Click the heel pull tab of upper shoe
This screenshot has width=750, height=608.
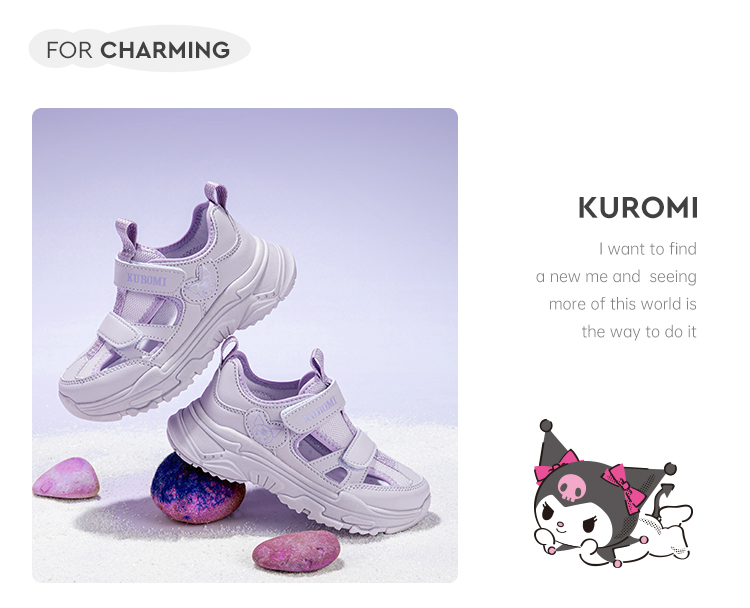coord(216,194)
